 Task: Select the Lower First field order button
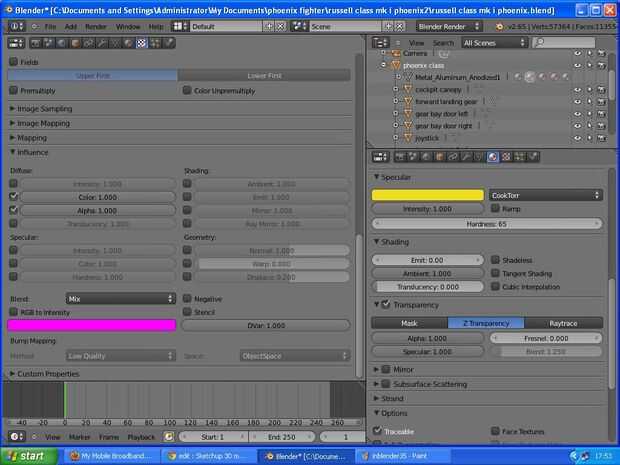coord(264,76)
